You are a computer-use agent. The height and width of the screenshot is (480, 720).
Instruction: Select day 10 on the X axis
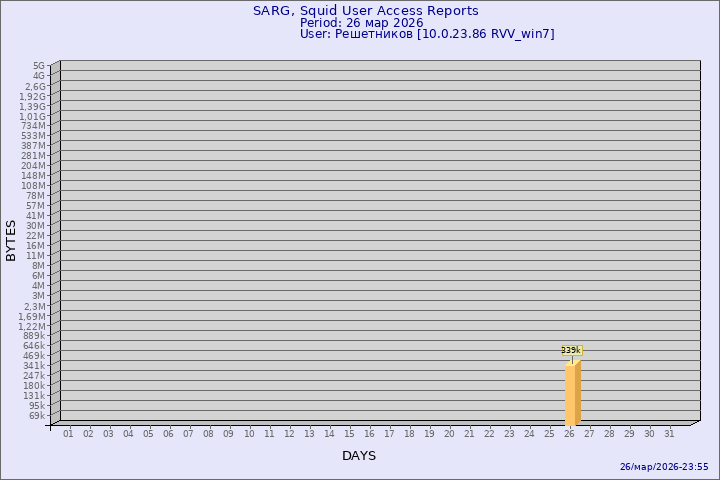click(249, 434)
